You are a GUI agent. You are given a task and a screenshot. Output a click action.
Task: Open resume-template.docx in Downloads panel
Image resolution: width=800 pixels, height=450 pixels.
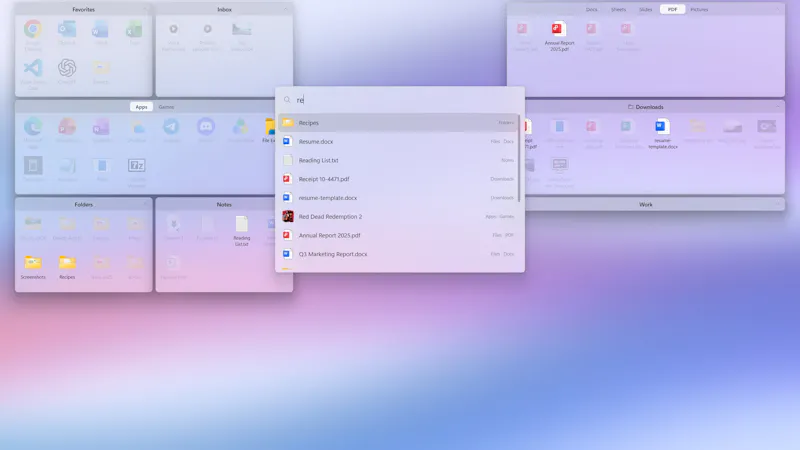663,134
